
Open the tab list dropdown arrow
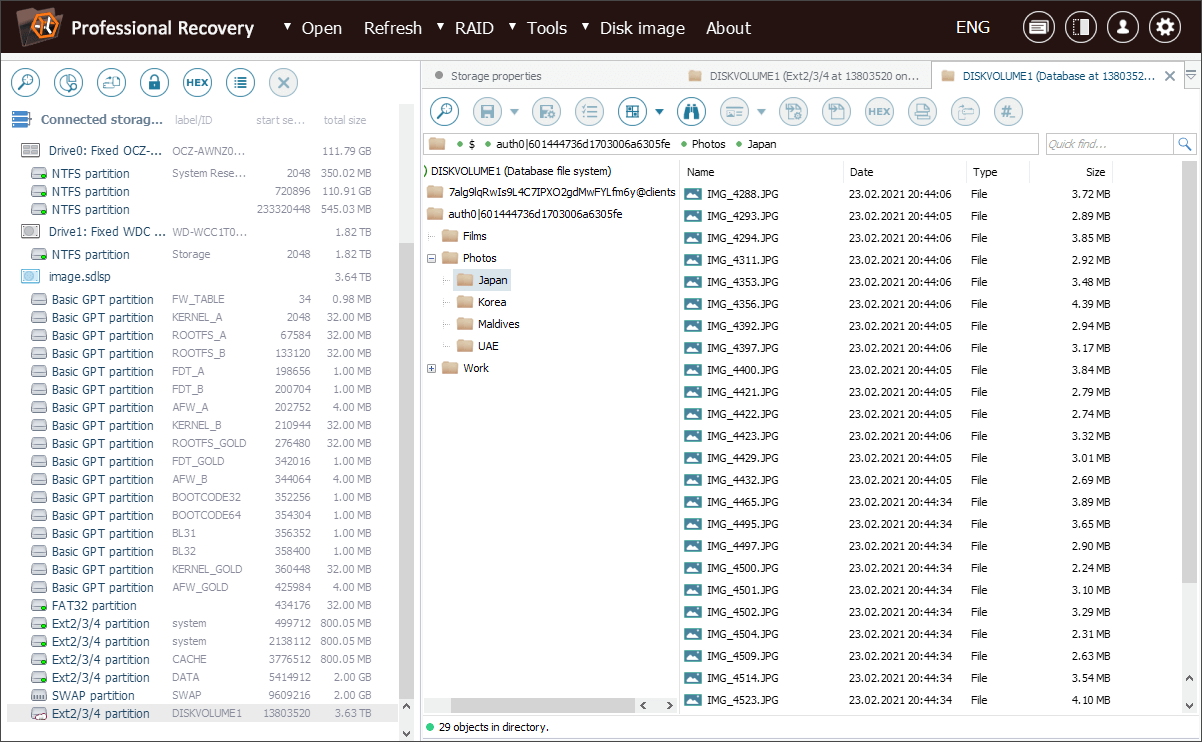pyautogui.click(x=1190, y=75)
